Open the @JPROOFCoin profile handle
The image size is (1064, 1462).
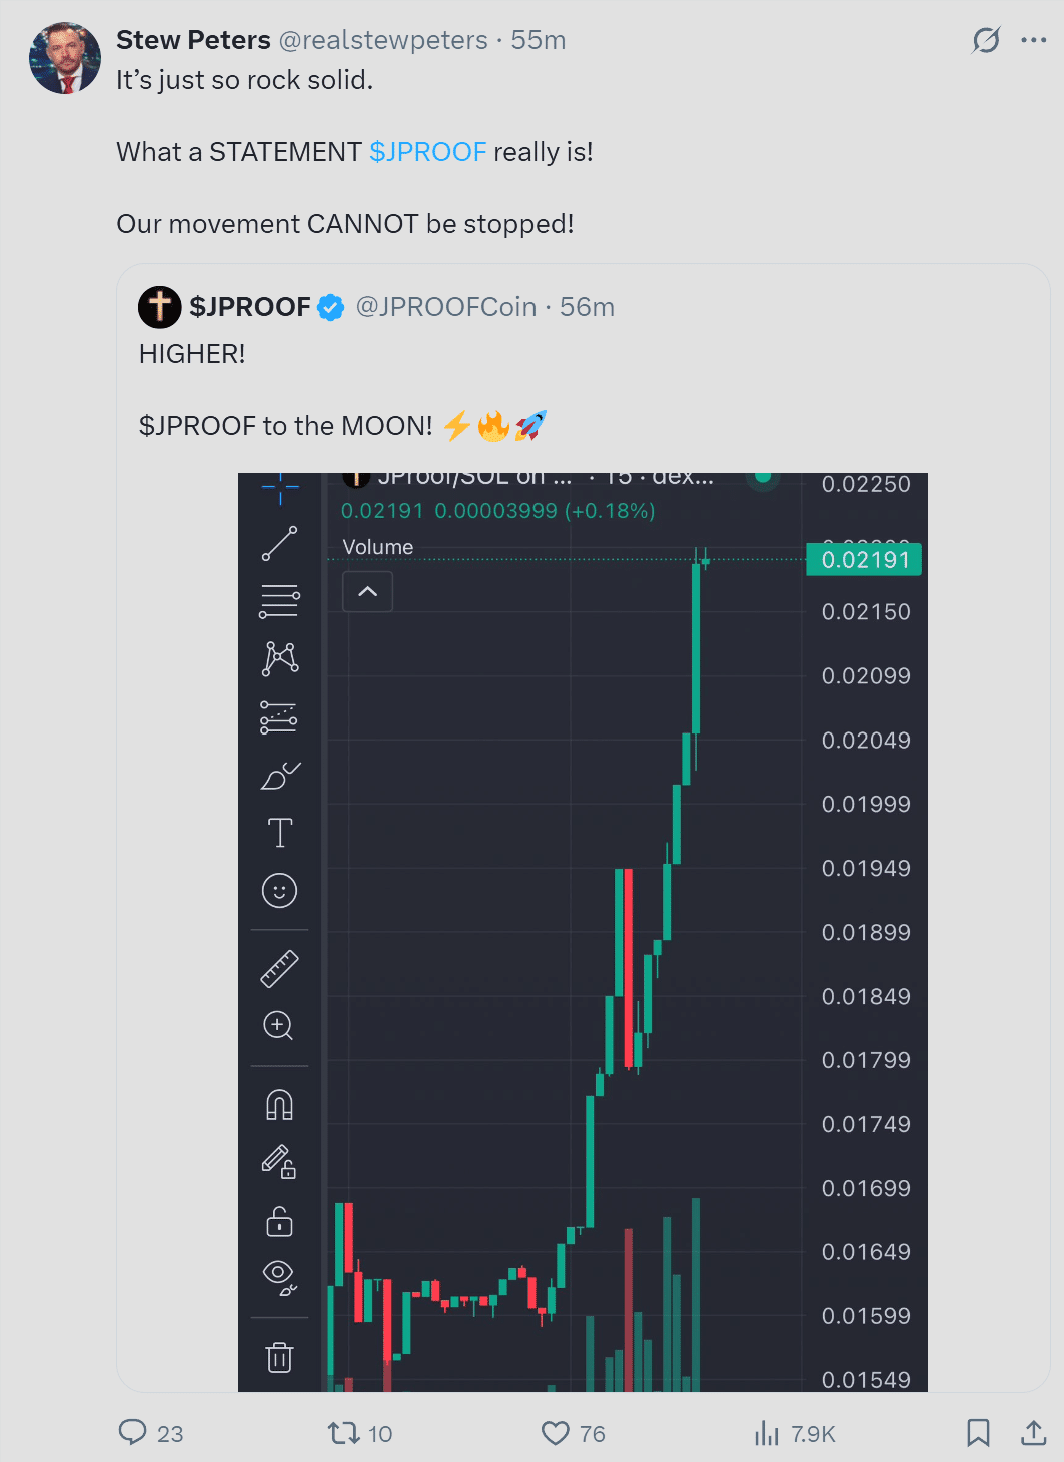coord(446,307)
